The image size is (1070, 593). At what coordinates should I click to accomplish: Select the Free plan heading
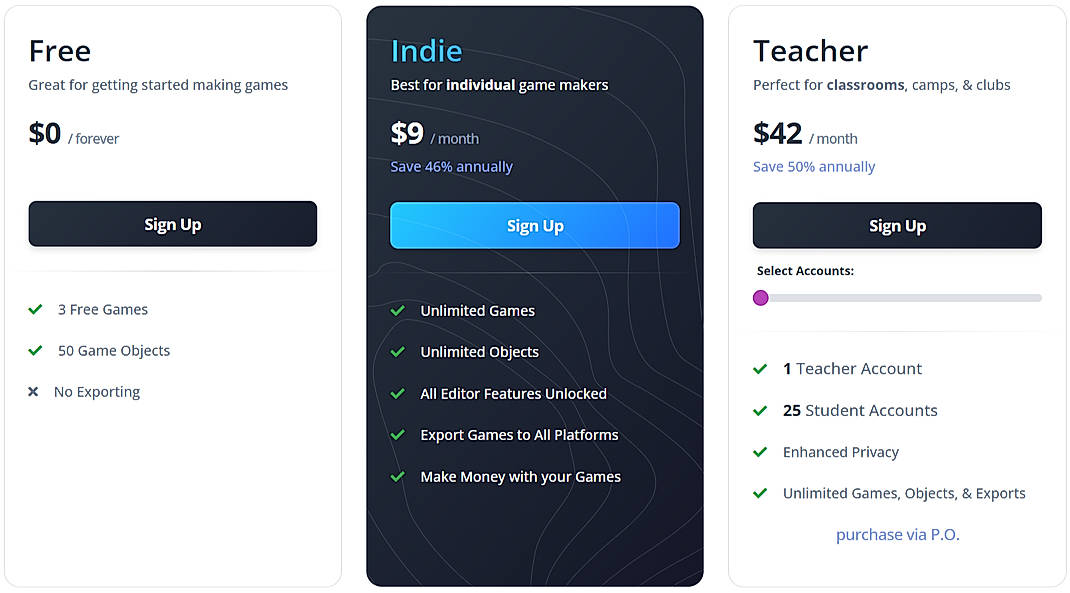coord(58,50)
